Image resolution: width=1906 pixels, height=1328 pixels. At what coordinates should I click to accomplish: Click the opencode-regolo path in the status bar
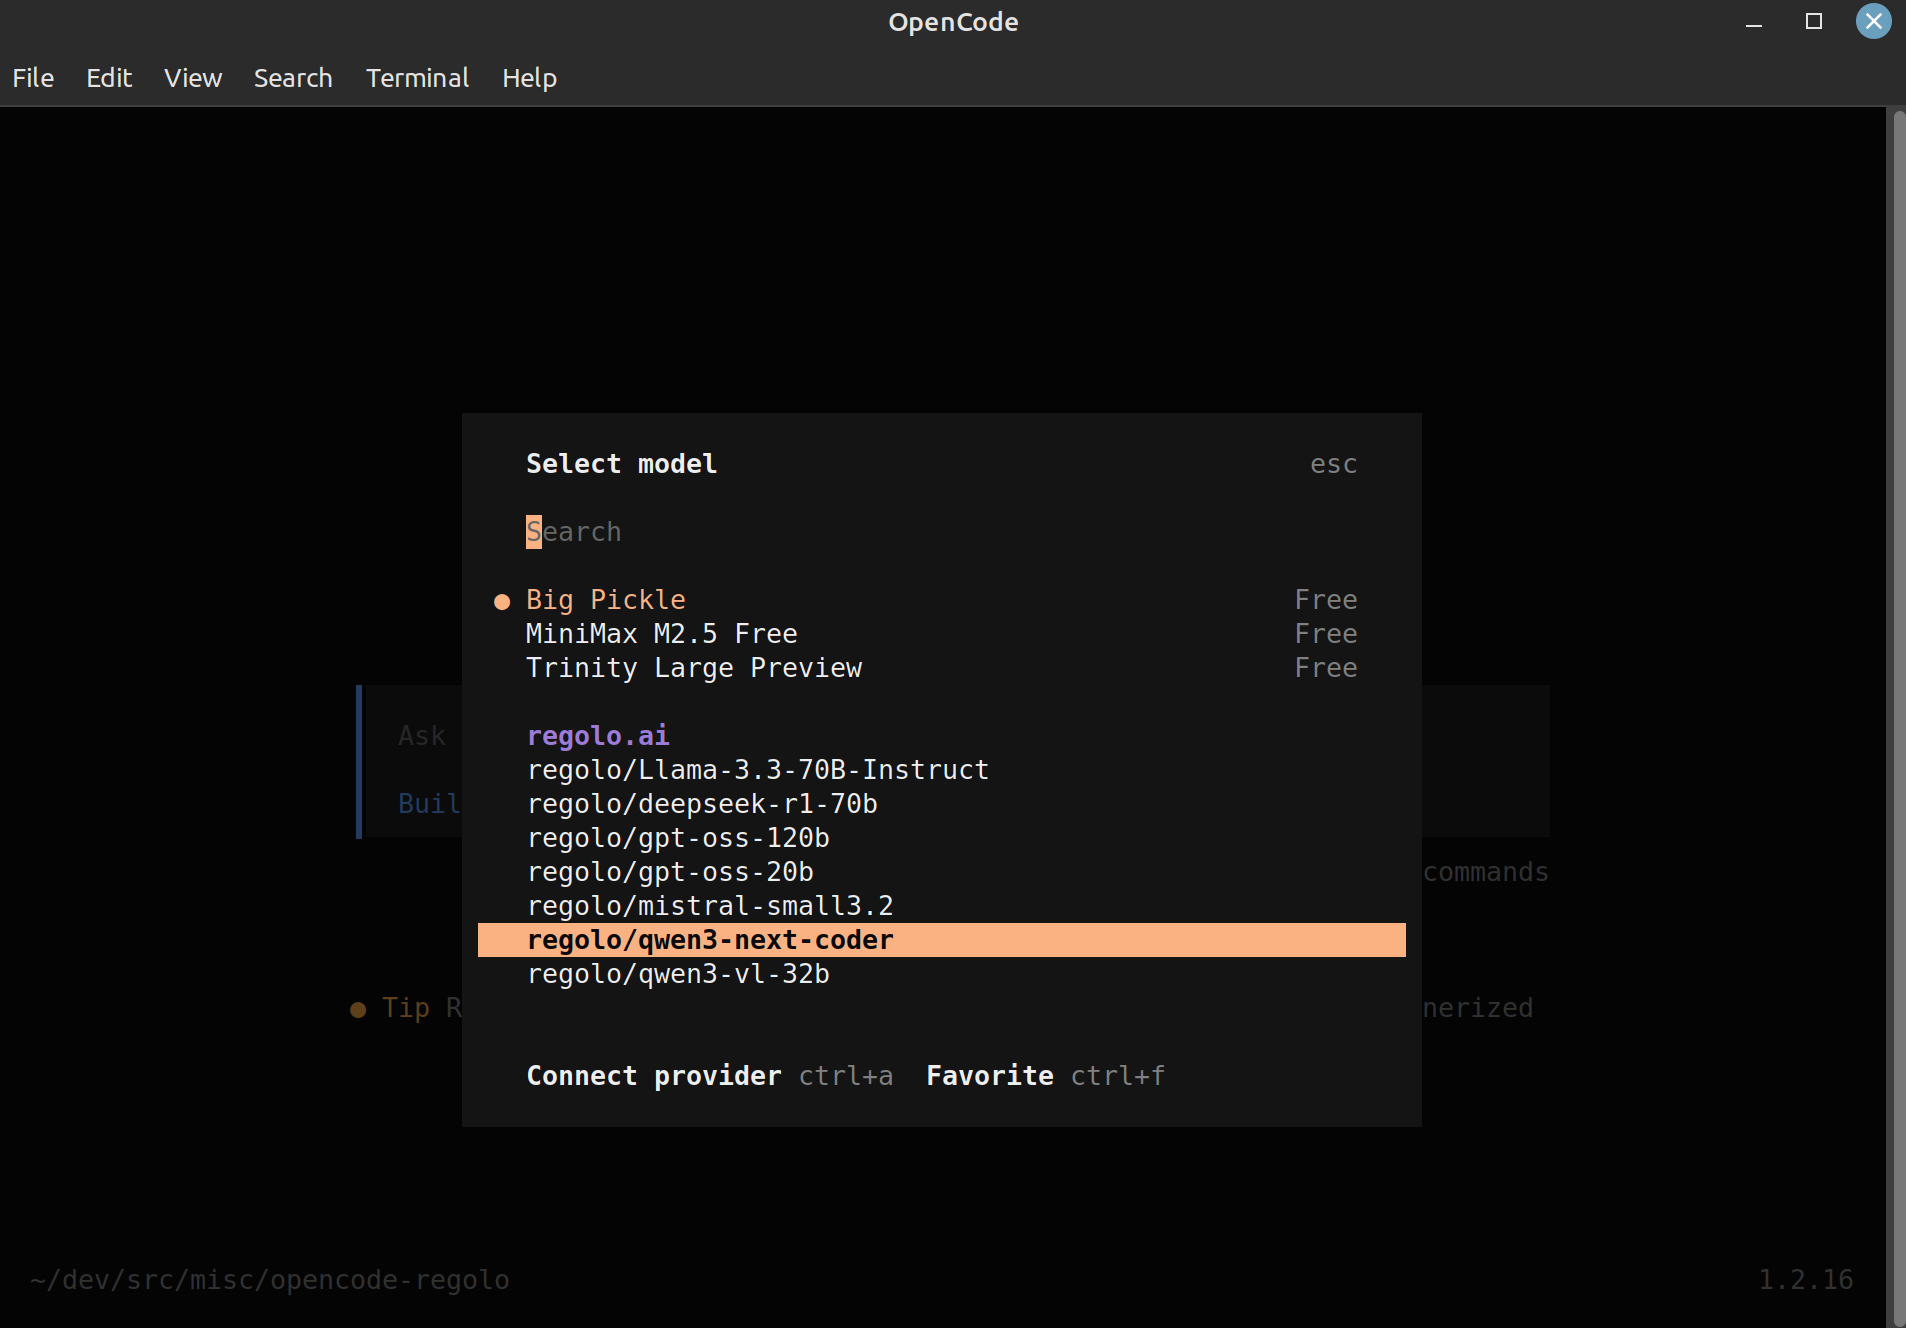tap(268, 1279)
